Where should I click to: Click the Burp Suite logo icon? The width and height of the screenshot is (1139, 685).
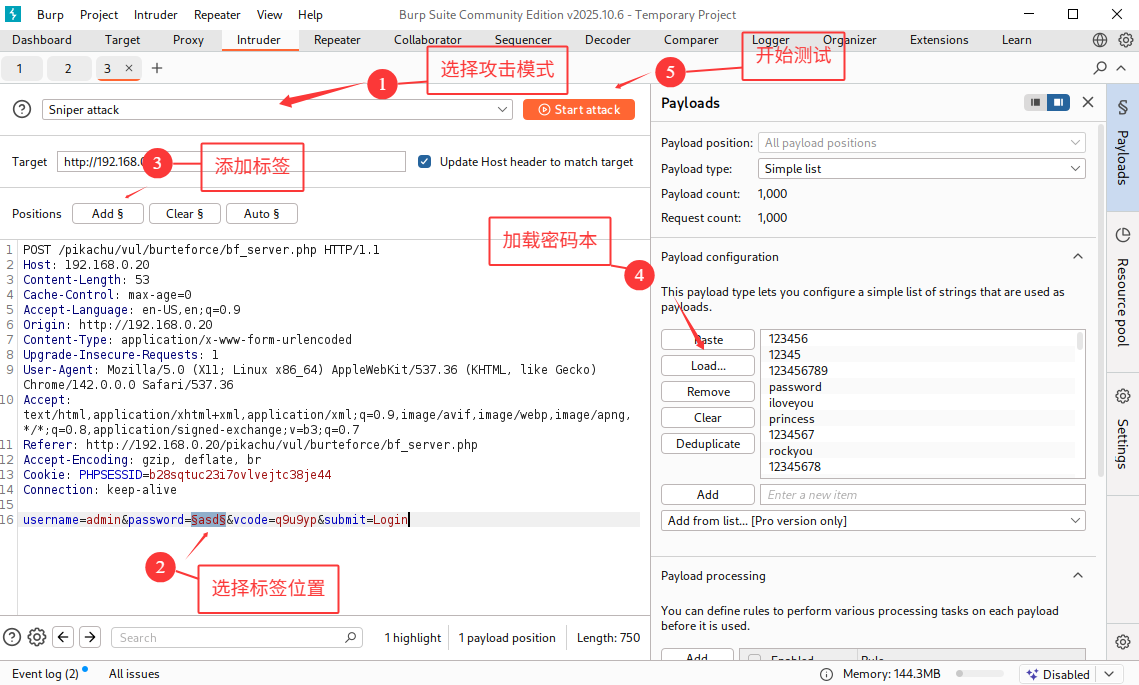click(12, 14)
